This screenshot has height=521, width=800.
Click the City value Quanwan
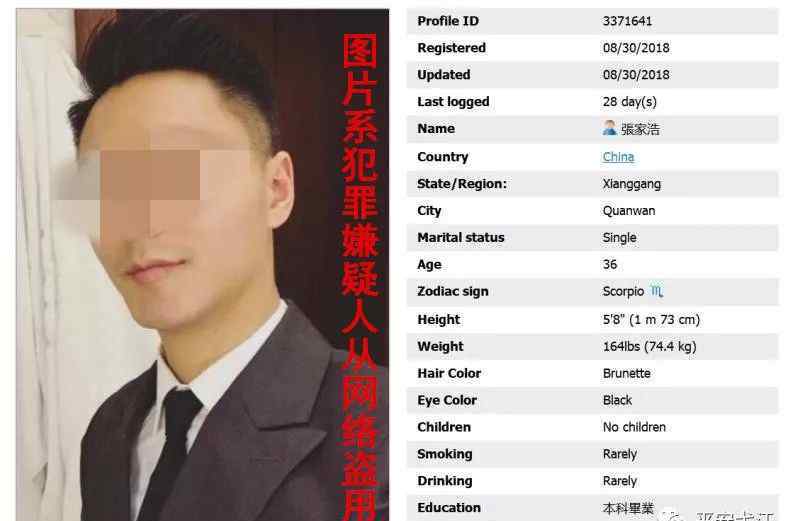pyautogui.click(x=629, y=211)
